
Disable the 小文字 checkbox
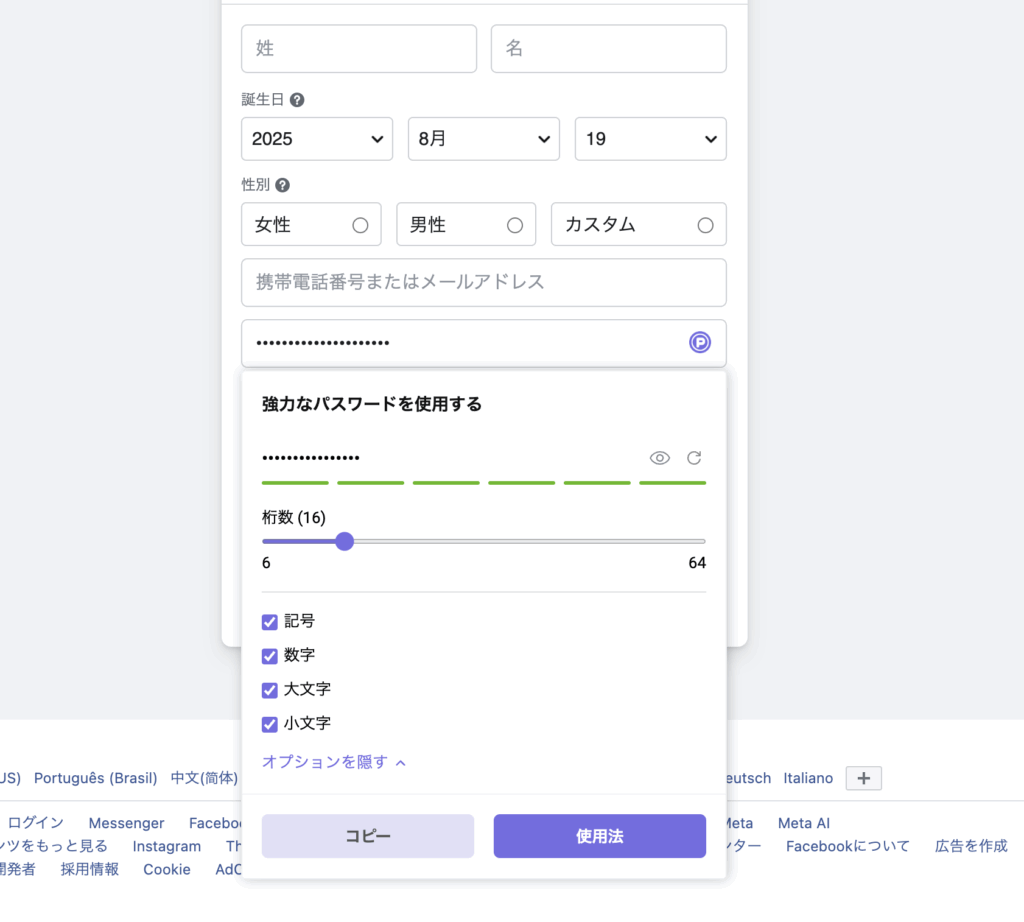click(269, 724)
